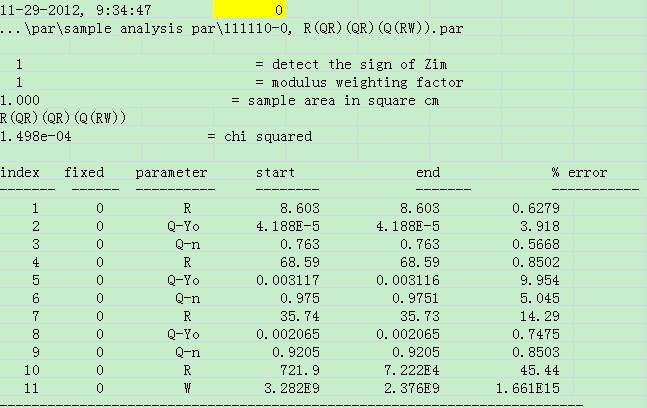This screenshot has width=647, height=408.
Task: Select the 'start' column header
Action: 275,172
